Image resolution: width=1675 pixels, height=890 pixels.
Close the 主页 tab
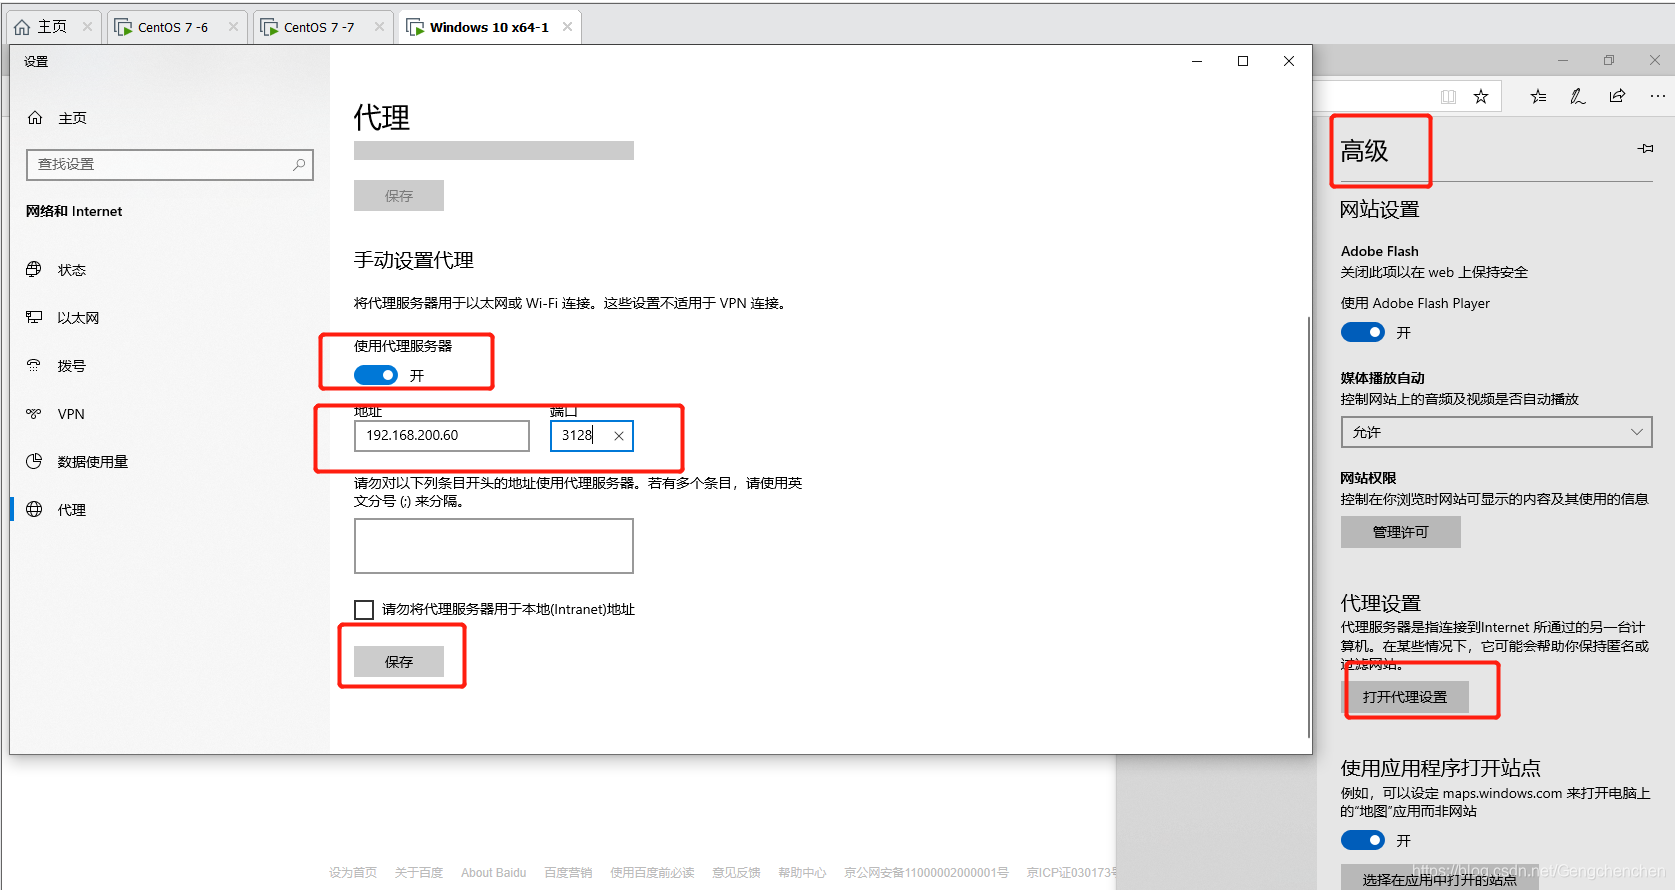coord(87,27)
